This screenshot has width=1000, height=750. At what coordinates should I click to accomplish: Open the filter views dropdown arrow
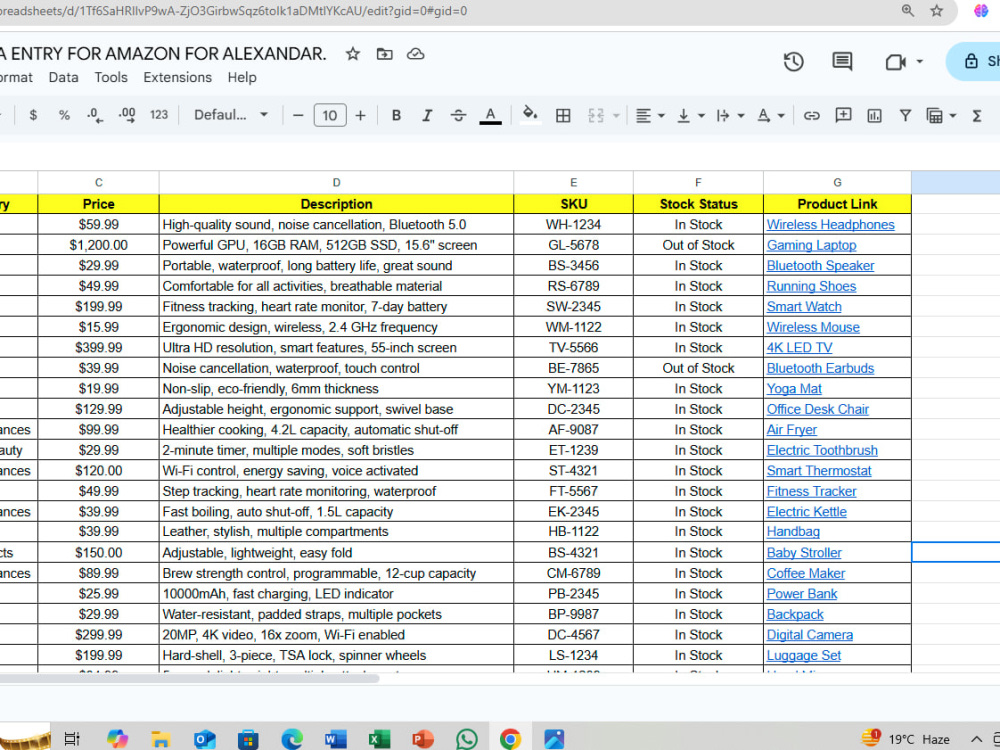coord(953,116)
